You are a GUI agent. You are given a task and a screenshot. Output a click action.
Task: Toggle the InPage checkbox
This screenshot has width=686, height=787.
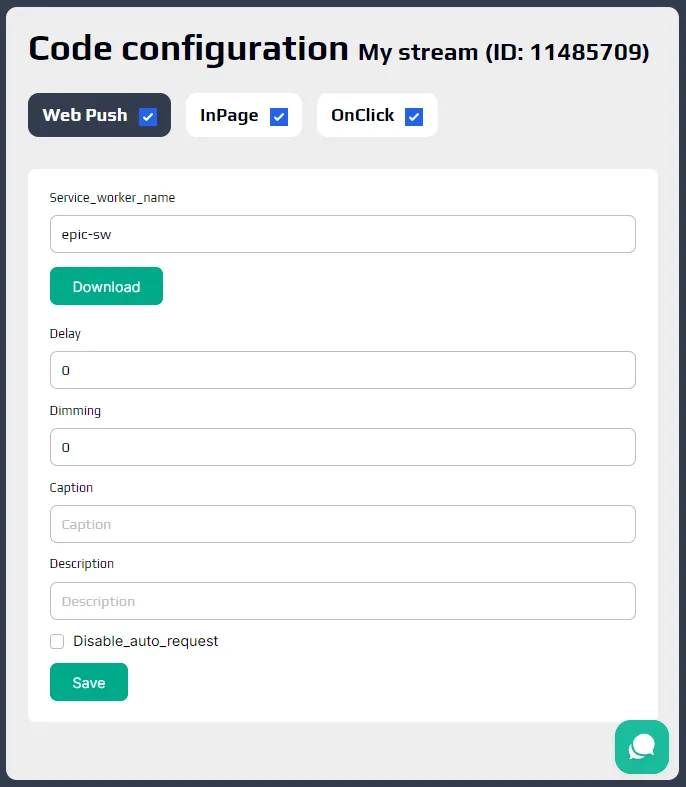click(279, 117)
